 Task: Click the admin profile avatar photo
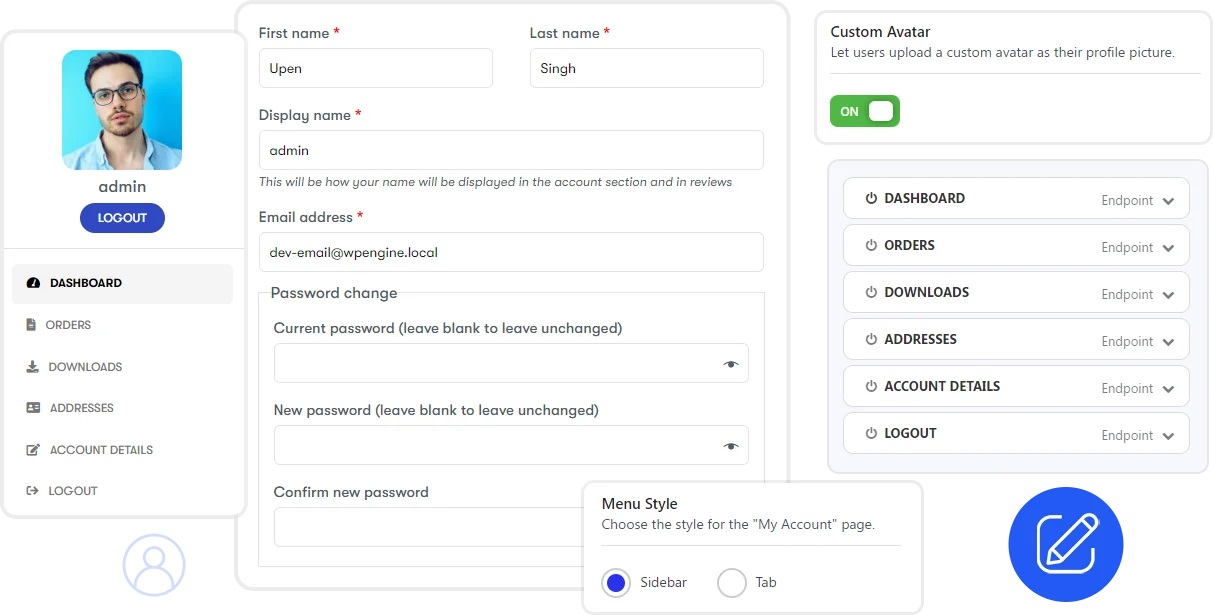[x=122, y=110]
